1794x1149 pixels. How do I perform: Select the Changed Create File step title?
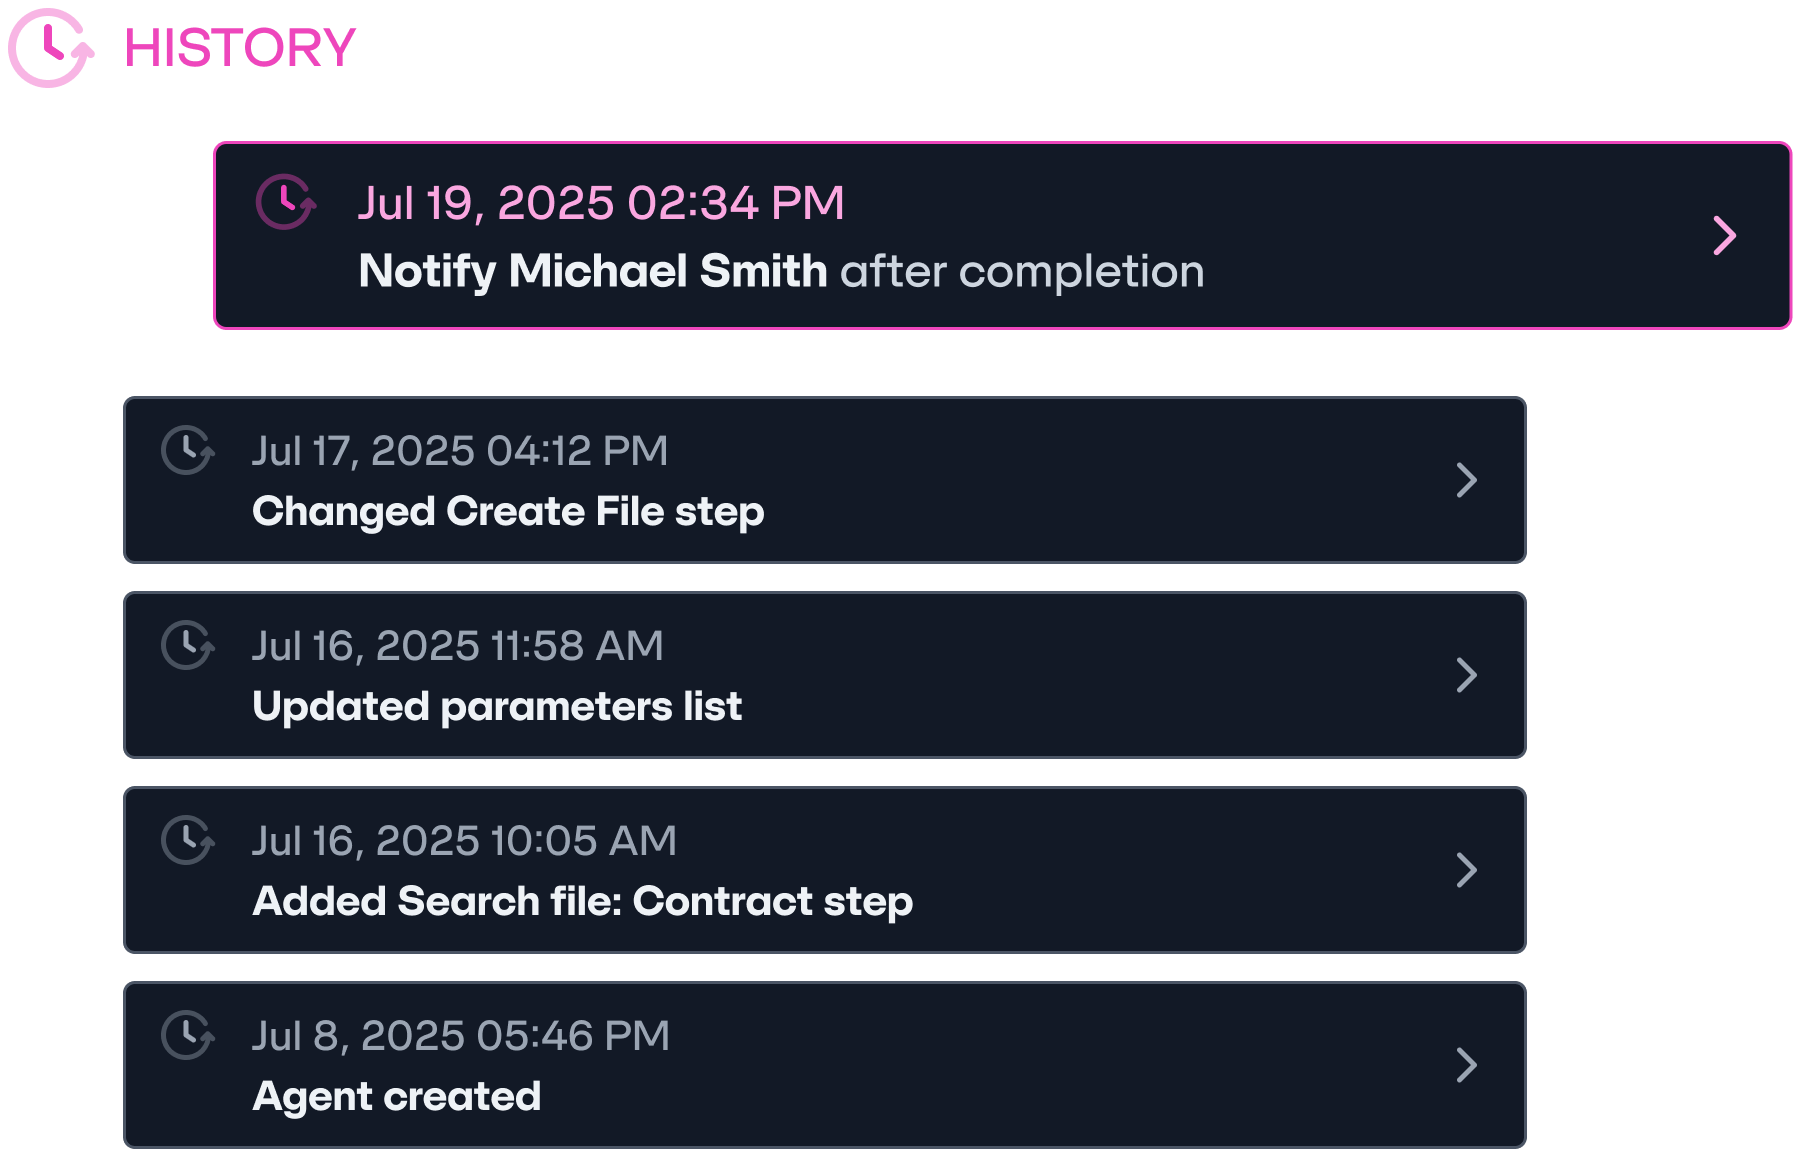tap(508, 512)
